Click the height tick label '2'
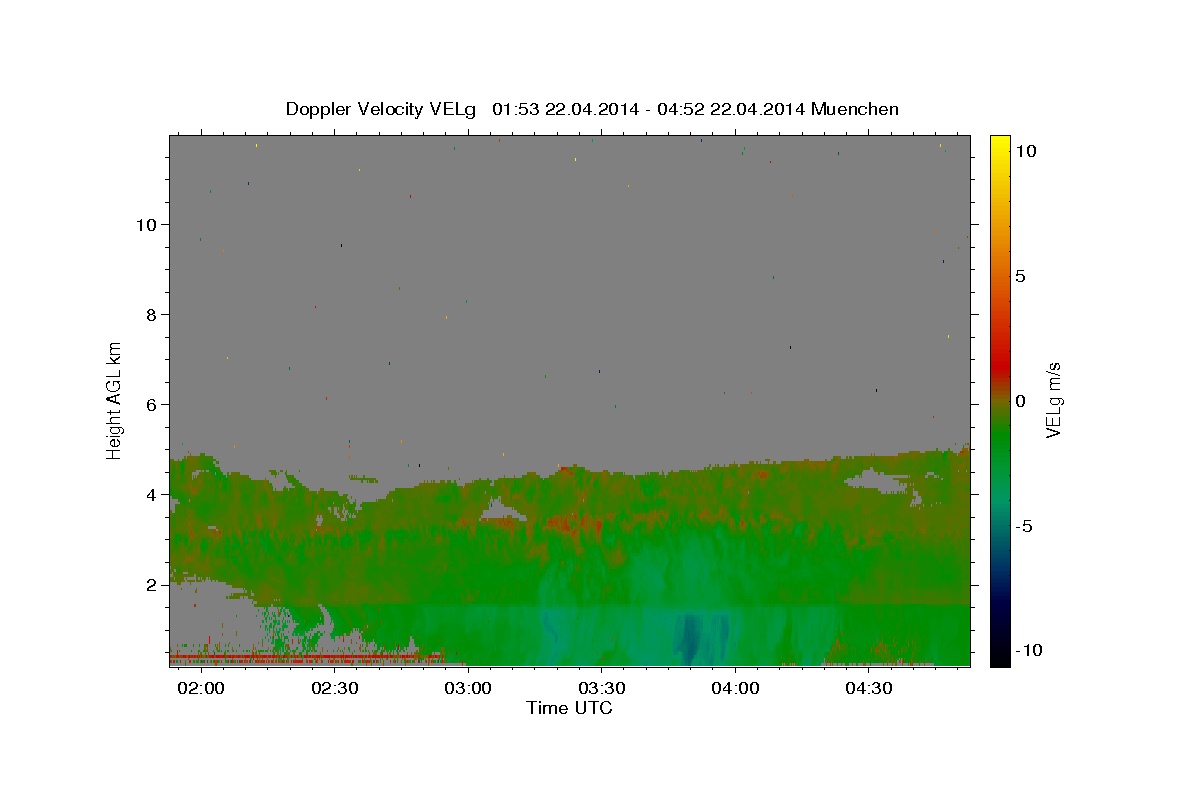Image resolution: width=1200 pixels, height=800 pixels. point(152,584)
